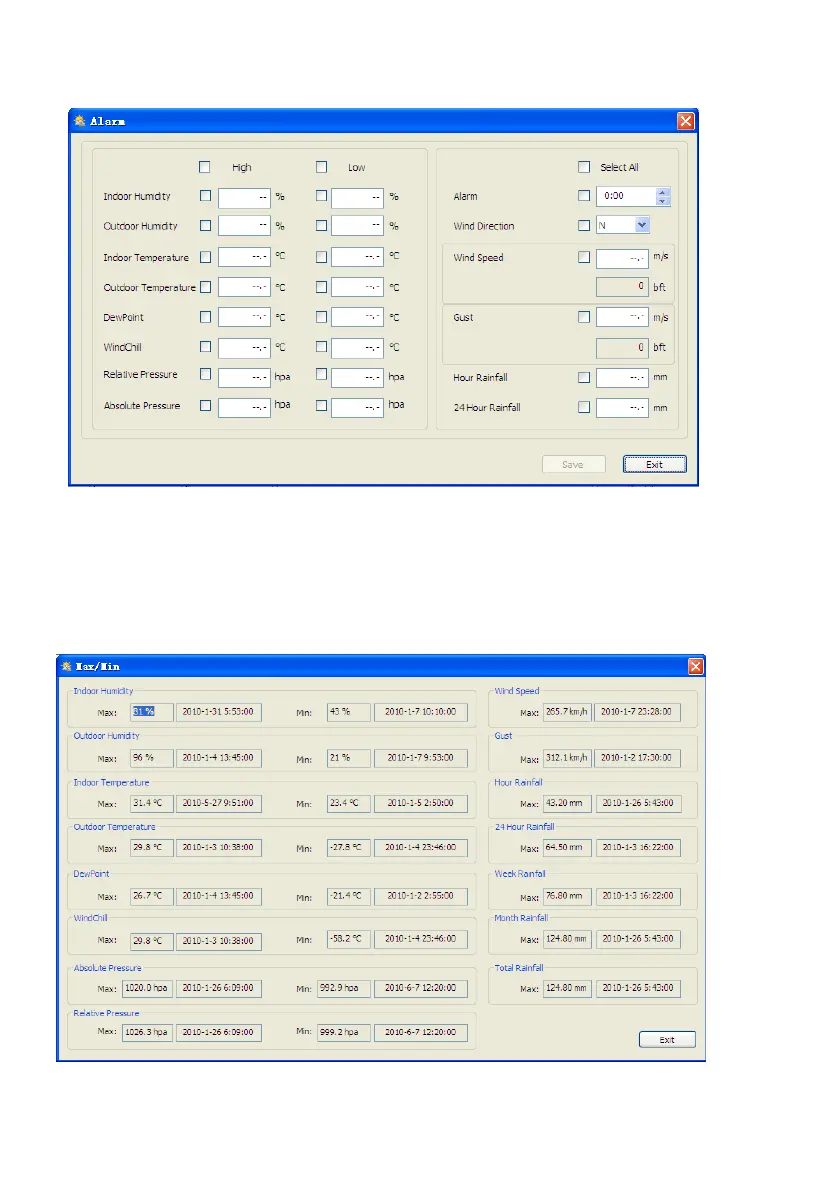Enable Indoor Humidity high alarm checkbox
The width and height of the screenshot is (822, 1191).
click(205, 196)
